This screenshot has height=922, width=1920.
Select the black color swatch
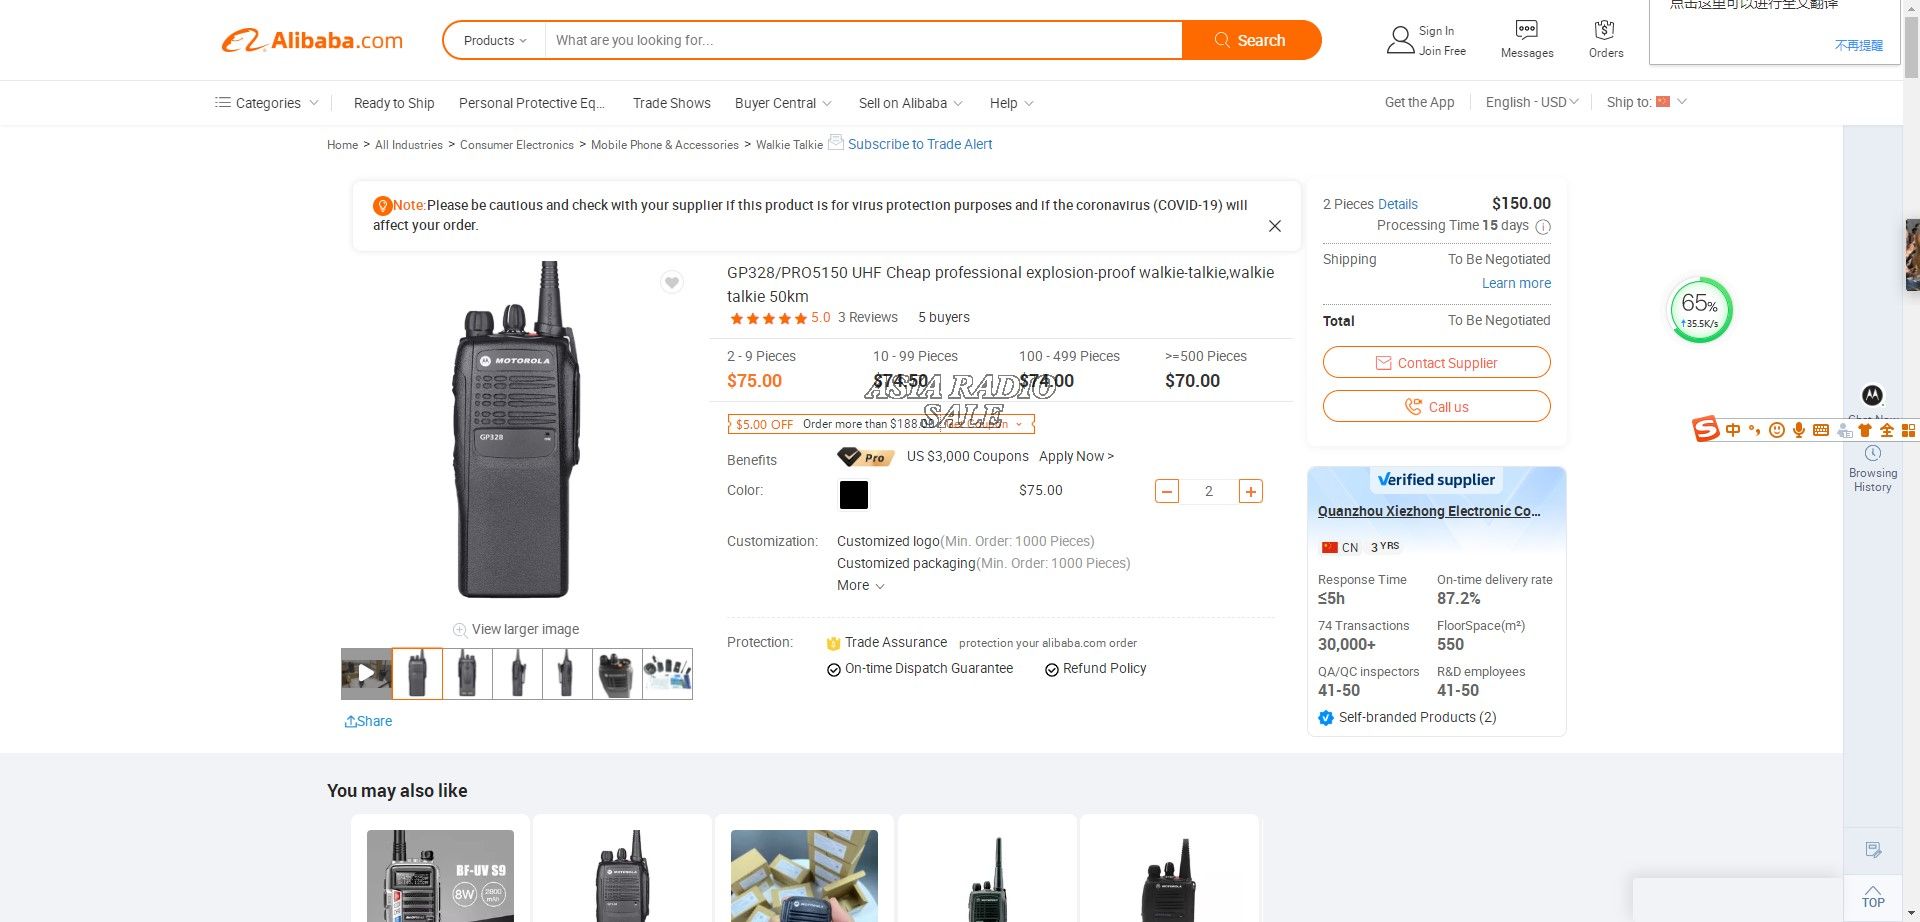853,494
